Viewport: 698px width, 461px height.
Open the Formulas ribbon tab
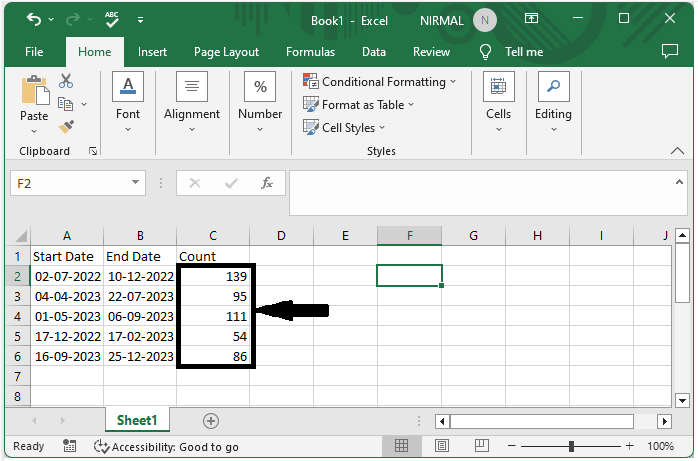coord(310,52)
